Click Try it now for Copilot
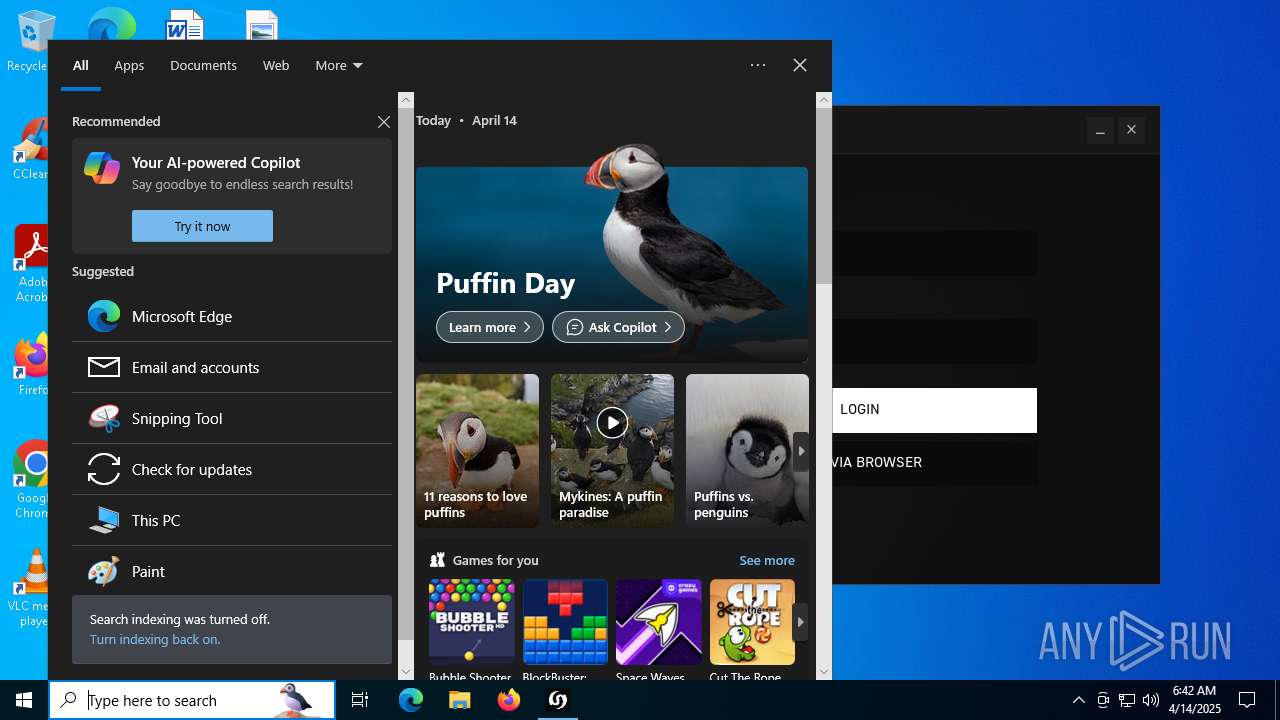Screen dimensions: 1280x720 (x=202, y=226)
